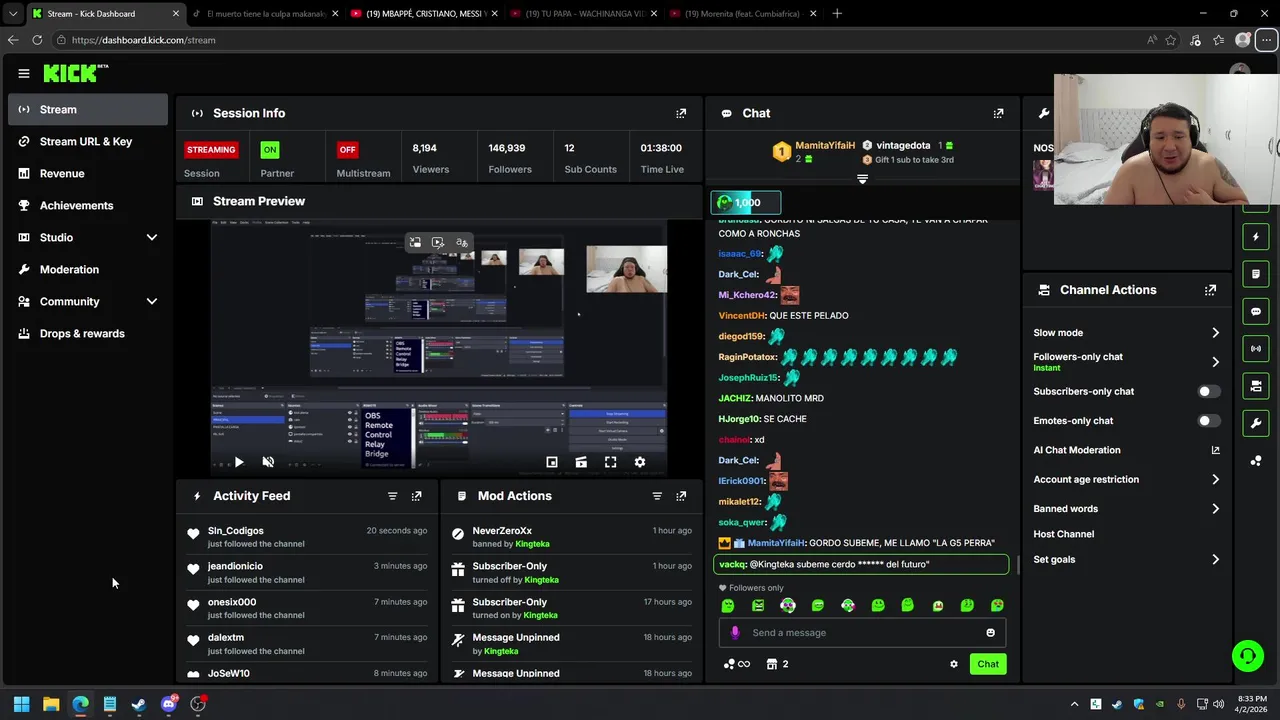
Task: Pop out the Mod Actions panel
Action: click(681, 496)
